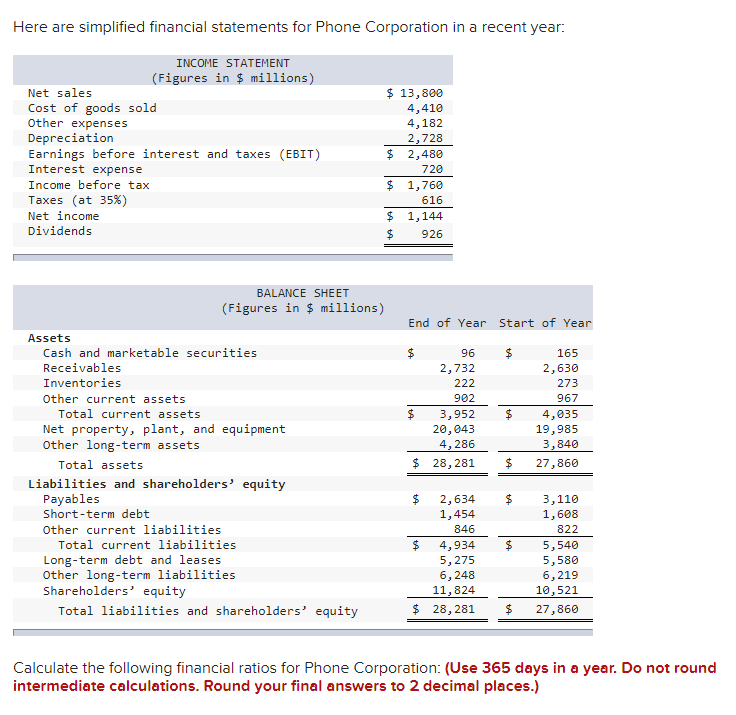
Task: Click start-of-year Inventories 273
Action: click(x=567, y=383)
